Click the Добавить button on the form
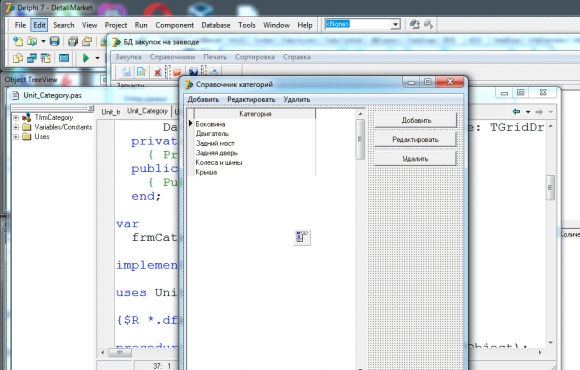This screenshot has height=370, width=580. point(416,120)
